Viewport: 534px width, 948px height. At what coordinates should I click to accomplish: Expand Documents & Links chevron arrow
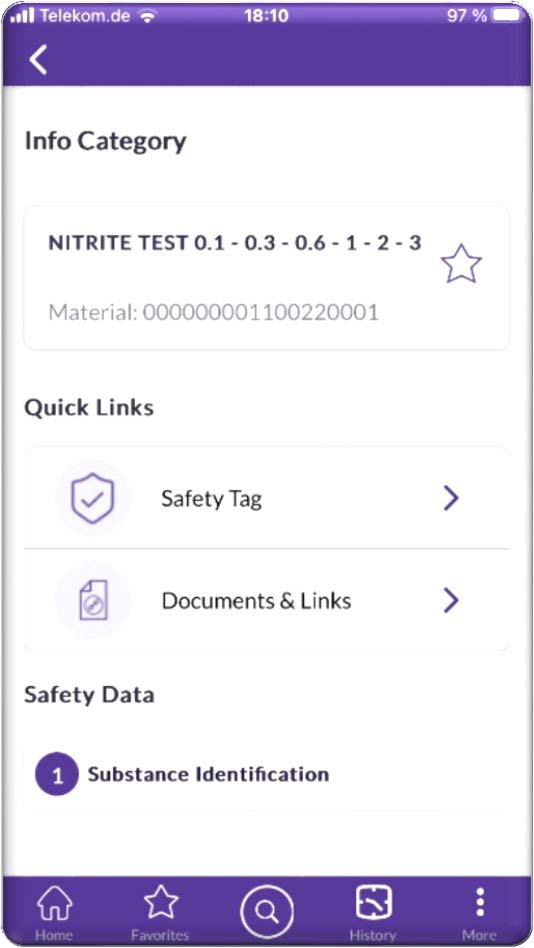pos(451,600)
